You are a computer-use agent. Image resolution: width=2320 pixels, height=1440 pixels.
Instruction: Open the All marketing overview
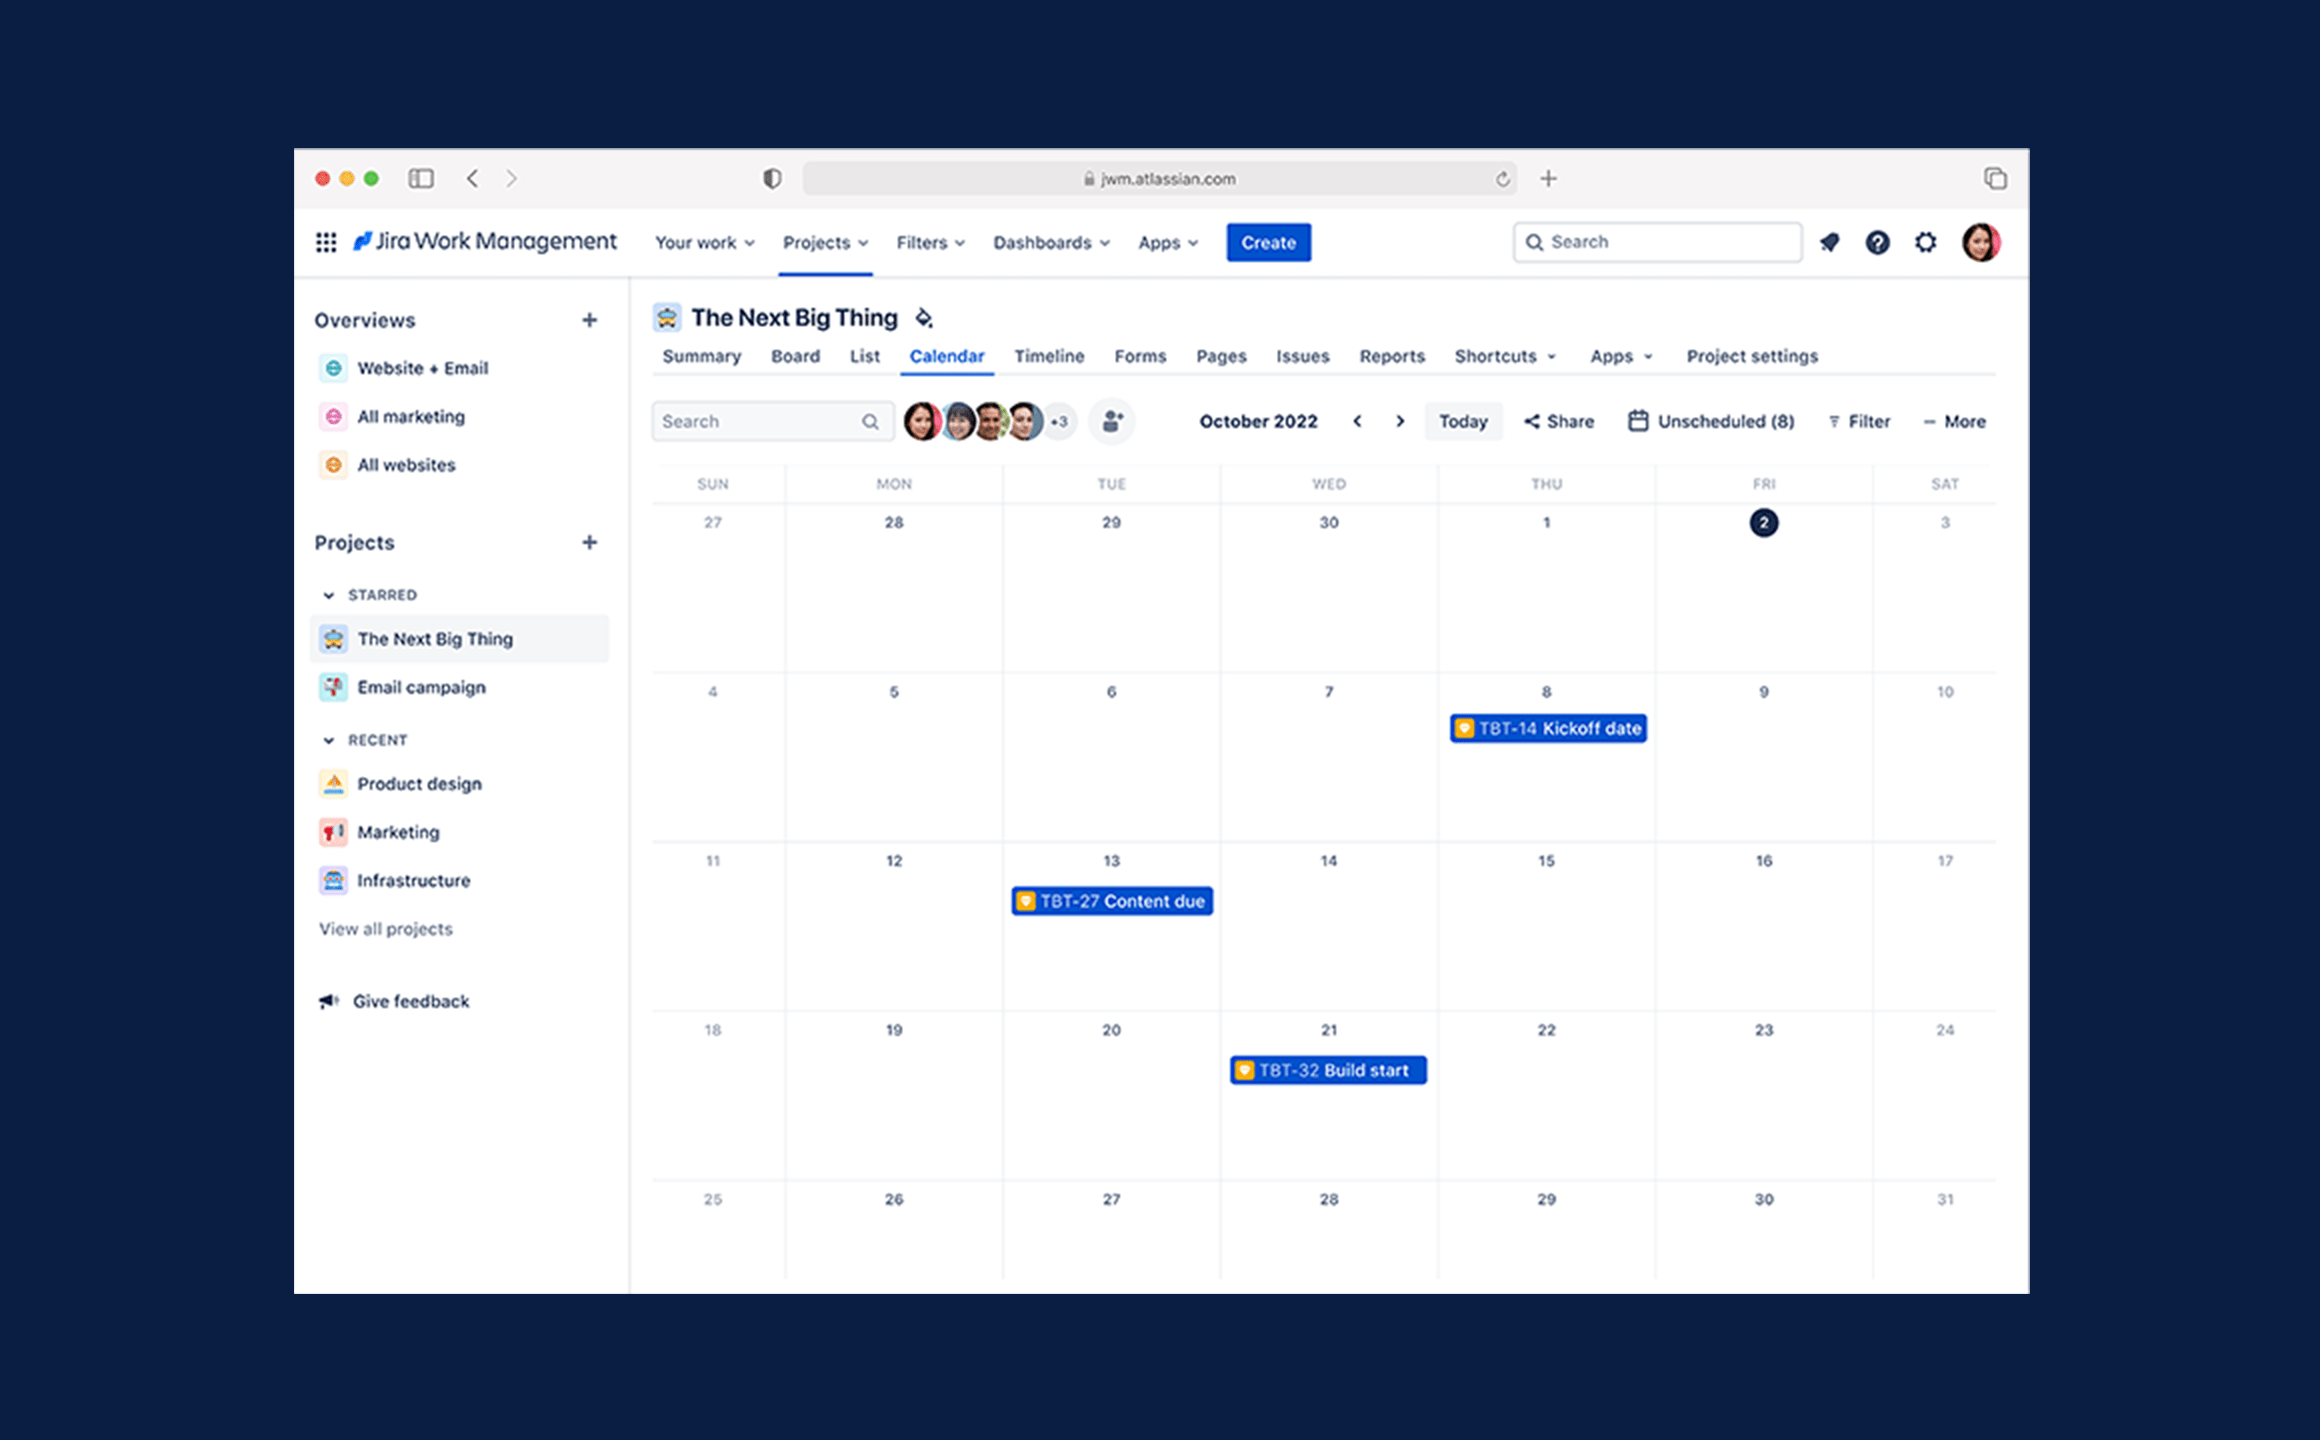(x=460, y=416)
